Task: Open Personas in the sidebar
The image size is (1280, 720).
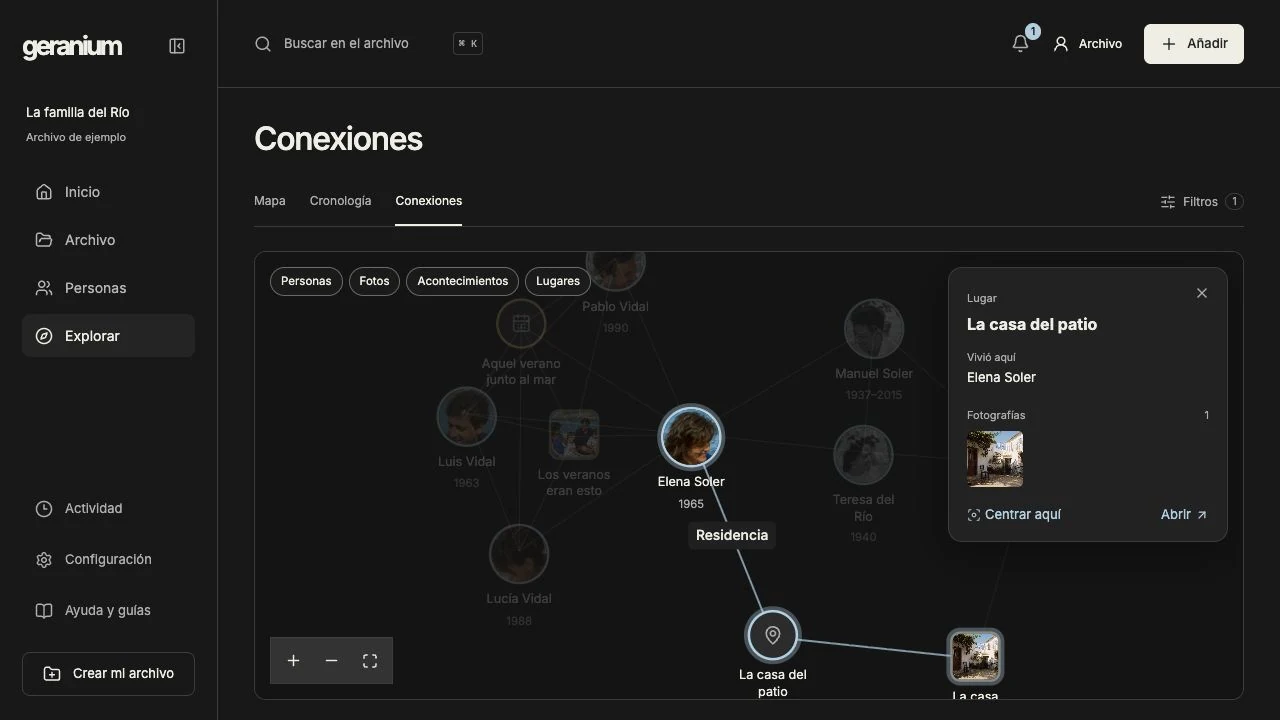Action: [108, 288]
